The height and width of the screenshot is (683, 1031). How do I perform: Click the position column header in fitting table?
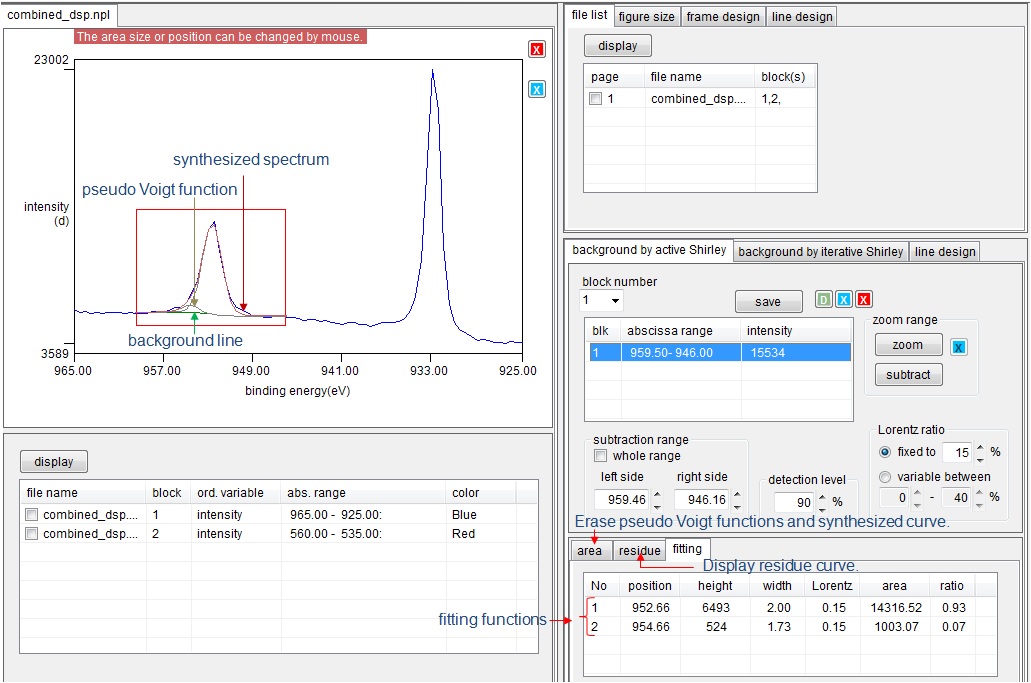click(649, 585)
